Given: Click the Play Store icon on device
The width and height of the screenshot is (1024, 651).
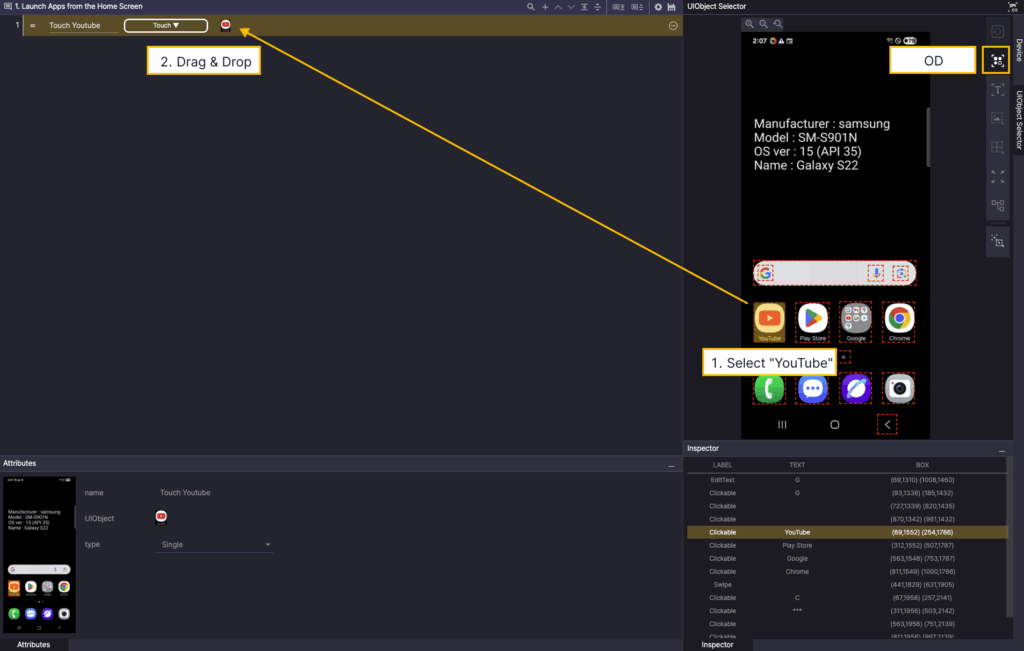Looking at the screenshot, I should (812, 319).
